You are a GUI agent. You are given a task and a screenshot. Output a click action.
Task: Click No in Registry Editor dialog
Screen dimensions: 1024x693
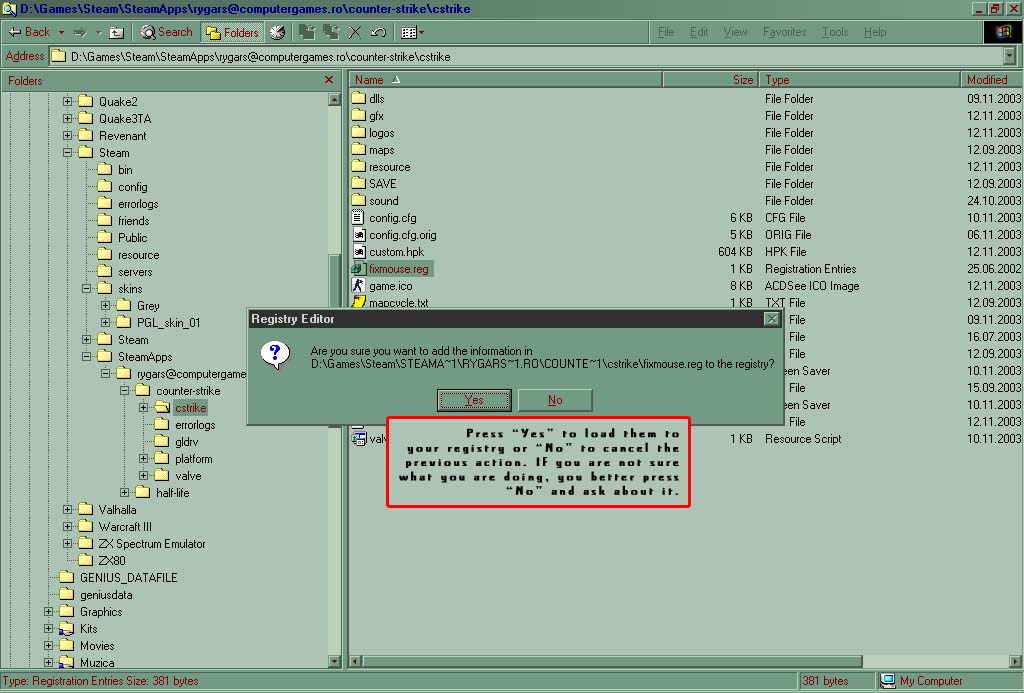coord(555,400)
